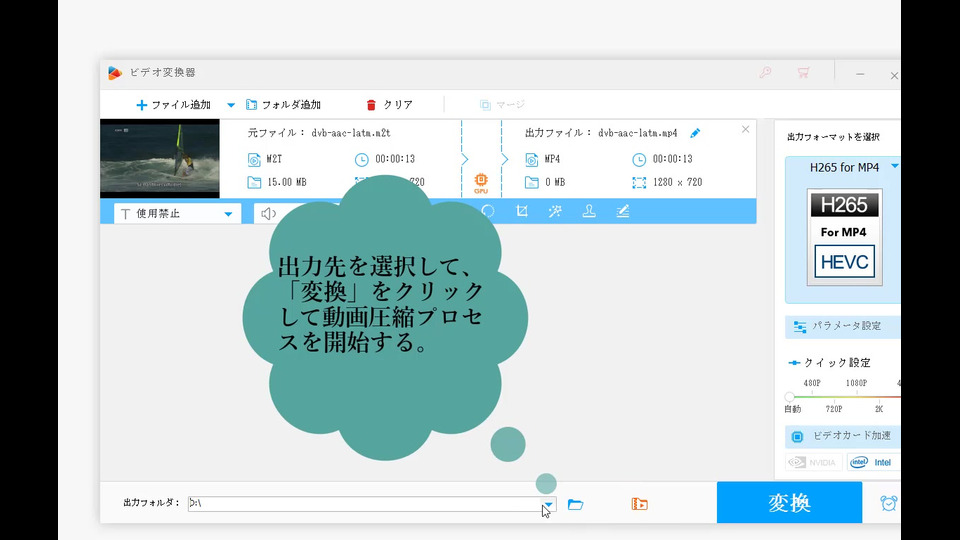This screenshot has width=960, height=540.
Task: Click the watermark stamp icon
Action: coord(589,211)
